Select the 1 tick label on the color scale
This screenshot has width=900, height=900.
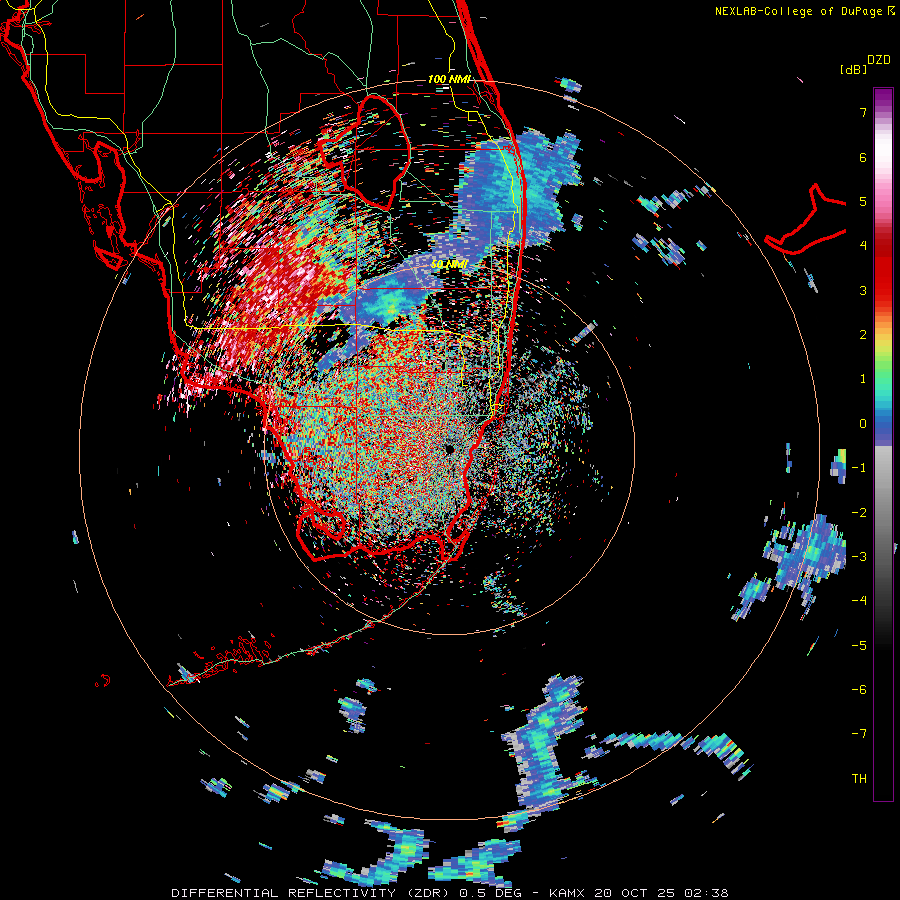coord(863,379)
